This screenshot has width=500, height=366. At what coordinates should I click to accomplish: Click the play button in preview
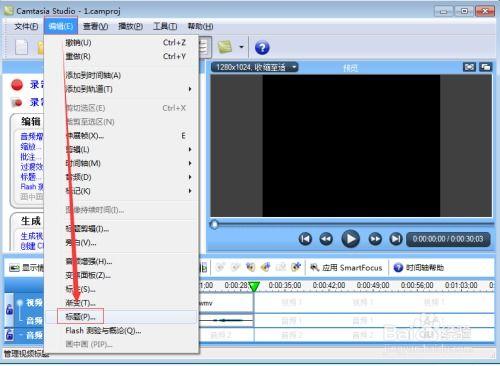pos(350,239)
